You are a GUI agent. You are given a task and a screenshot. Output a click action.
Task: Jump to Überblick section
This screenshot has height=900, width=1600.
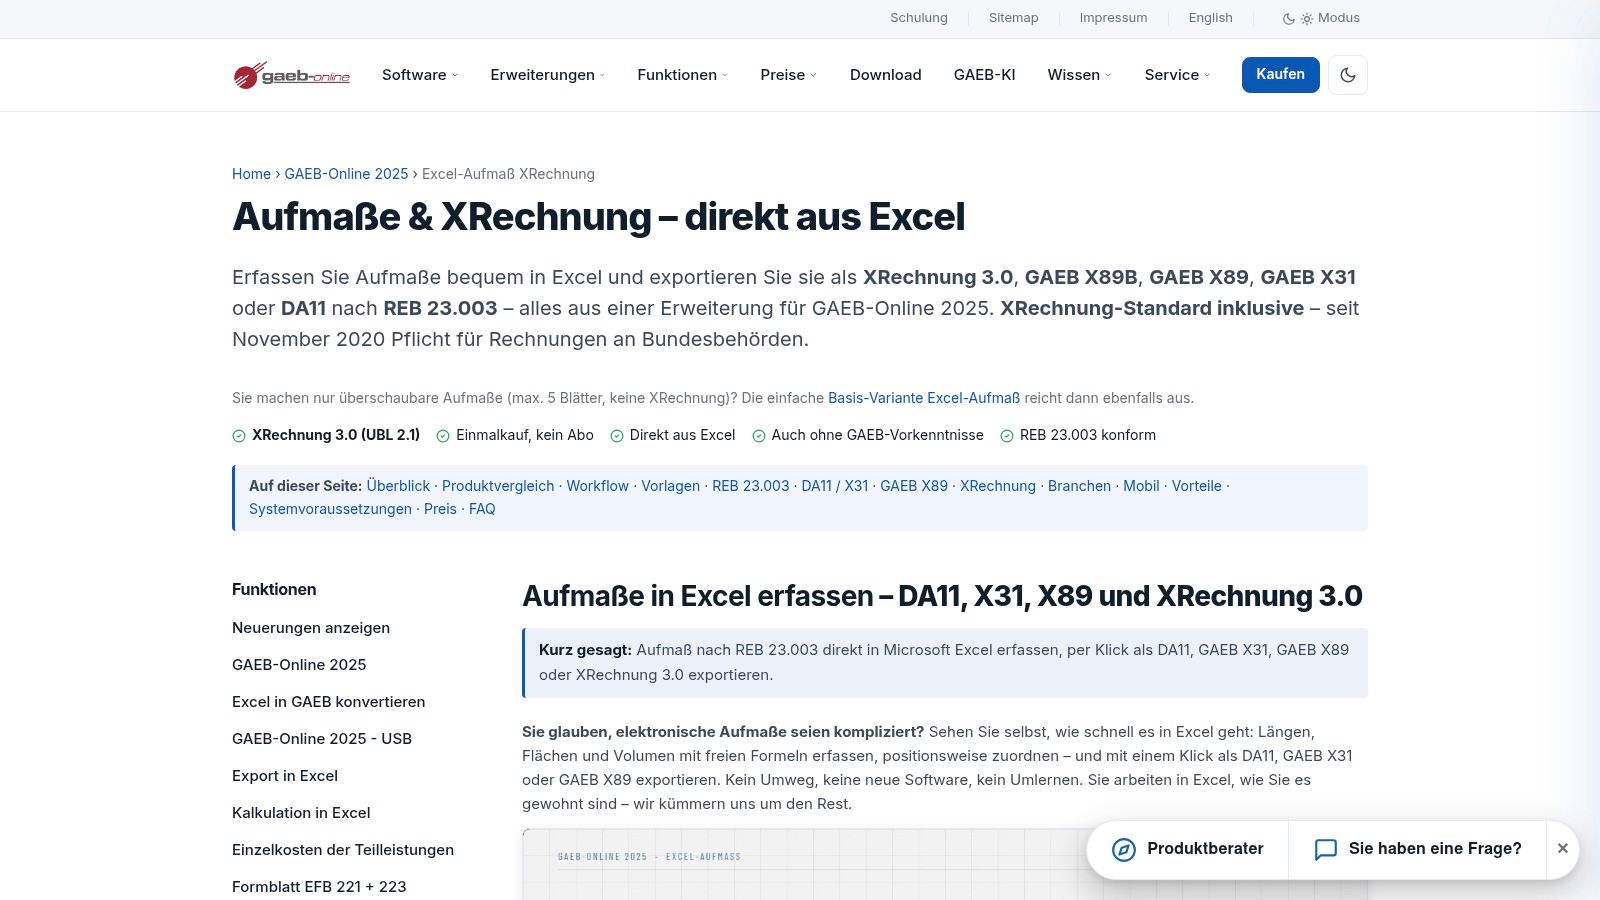point(398,486)
